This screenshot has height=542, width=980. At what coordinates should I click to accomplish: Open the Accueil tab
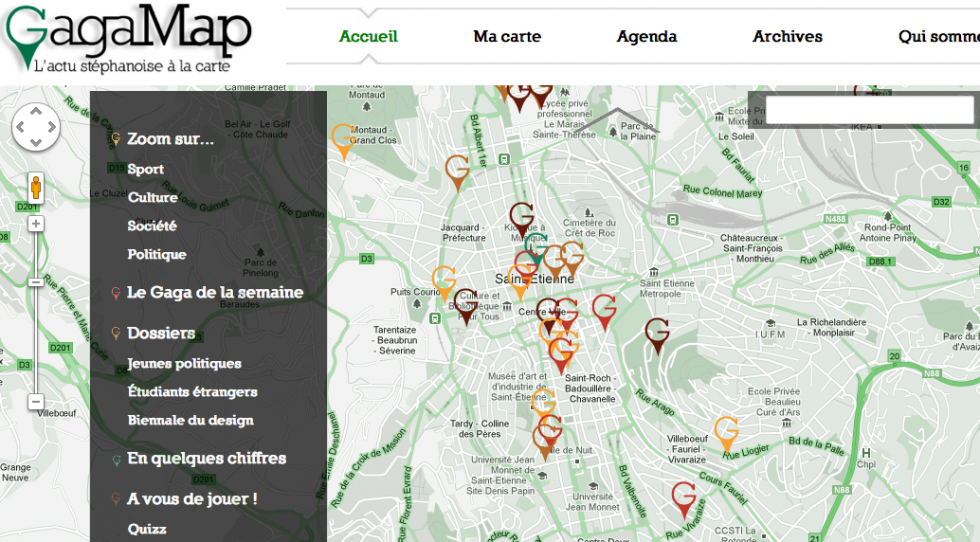click(368, 36)
